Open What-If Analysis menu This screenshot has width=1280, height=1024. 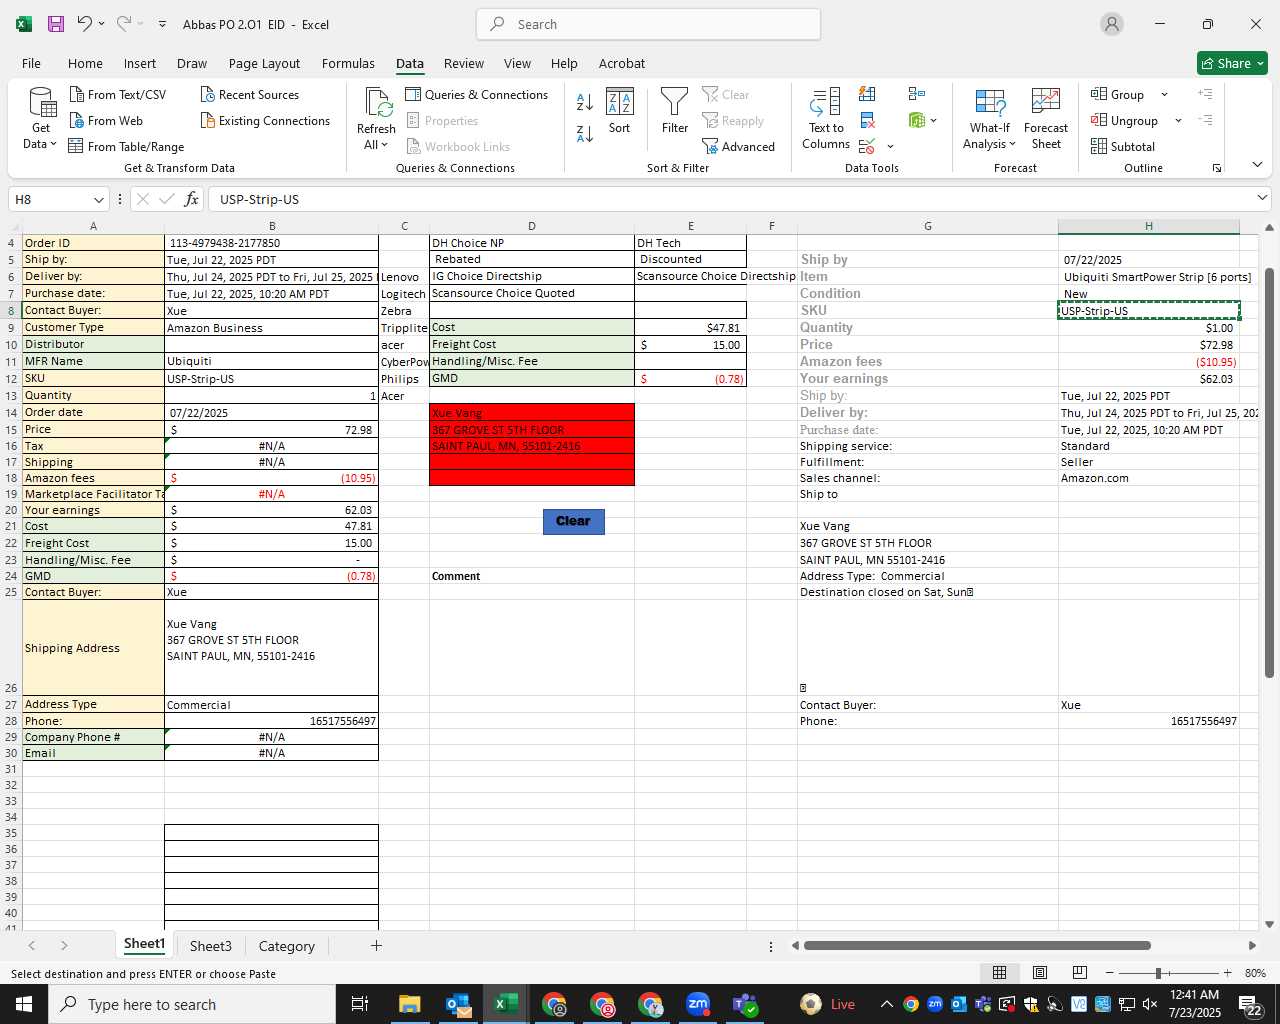990,118
